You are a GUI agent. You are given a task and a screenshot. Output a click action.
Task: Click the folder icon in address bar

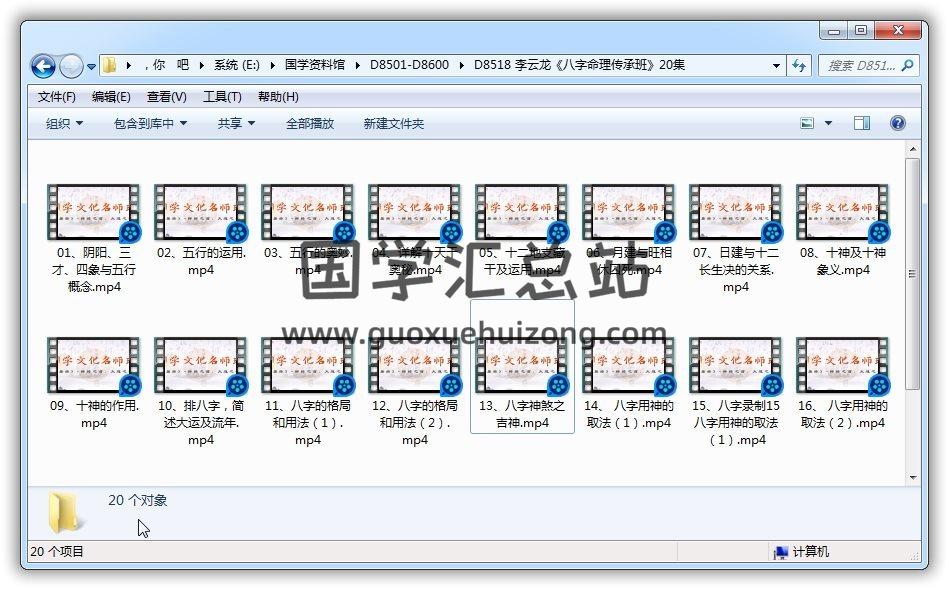pos(110,65)
